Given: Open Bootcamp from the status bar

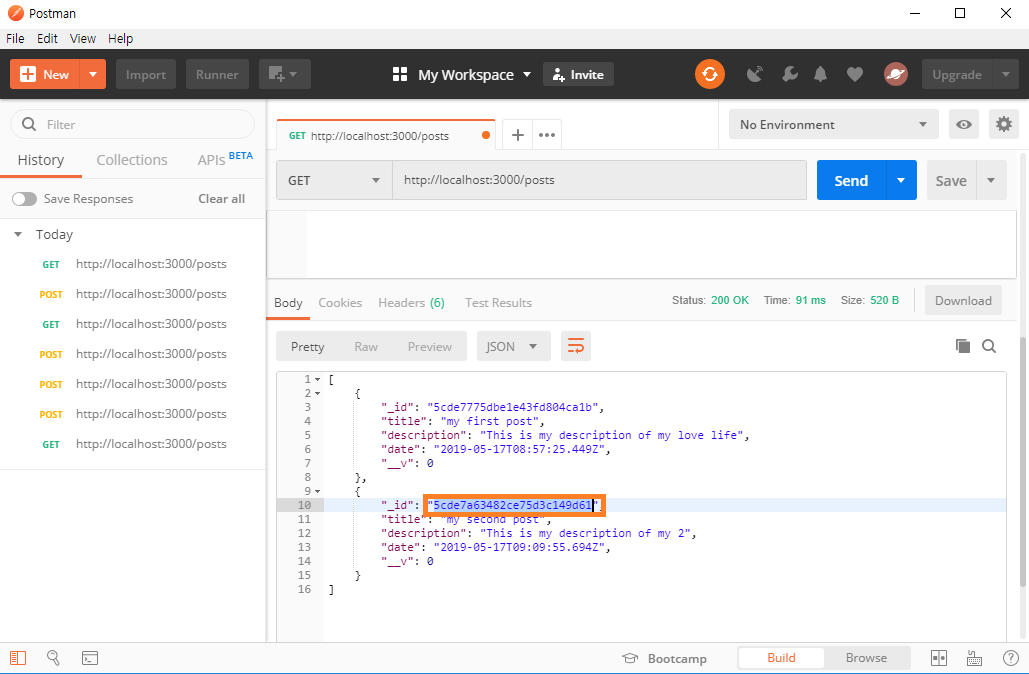Looking at the screenshot, I should point(664,658).
